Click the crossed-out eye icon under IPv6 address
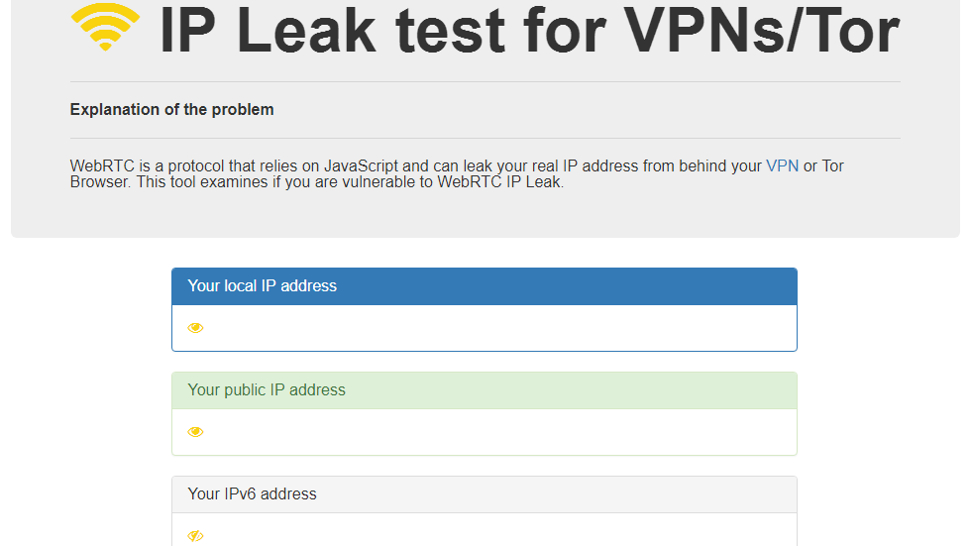Screen dimensions: 970x546 tap(195, 535)
